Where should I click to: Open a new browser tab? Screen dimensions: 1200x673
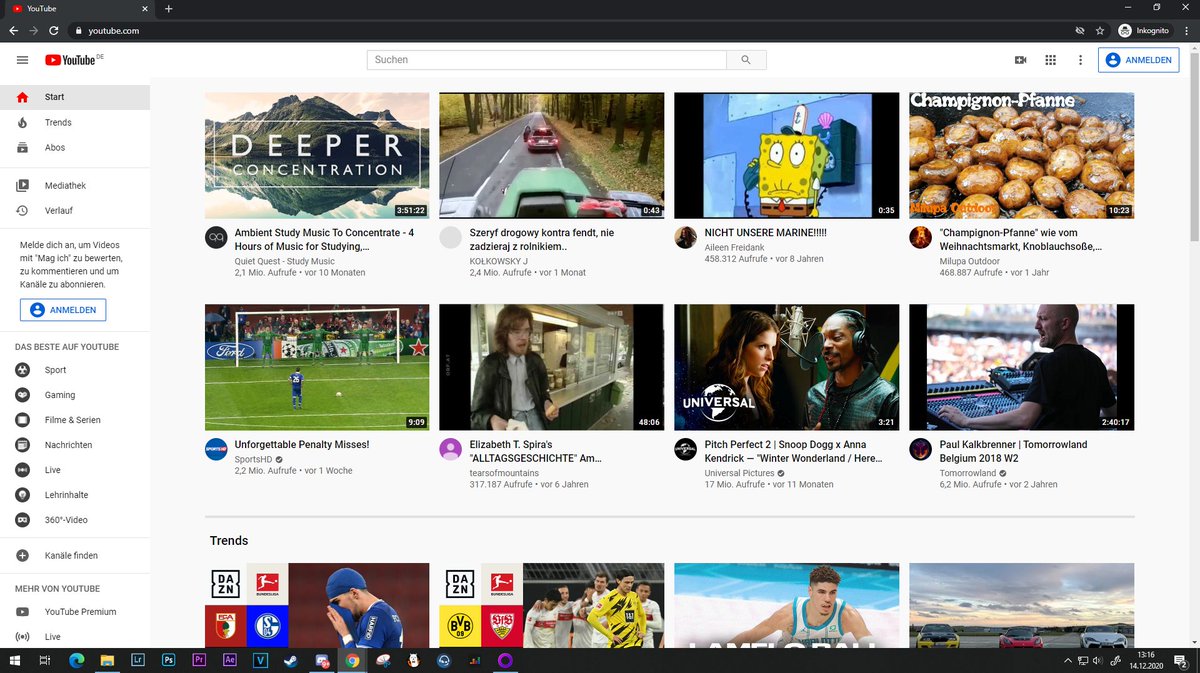[168, 8]
